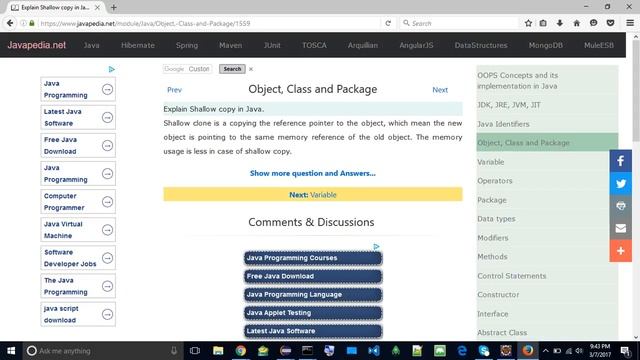Click the Java Programming Courses ad button
Screen dimensions: 640x360
[x=313, y=258]
